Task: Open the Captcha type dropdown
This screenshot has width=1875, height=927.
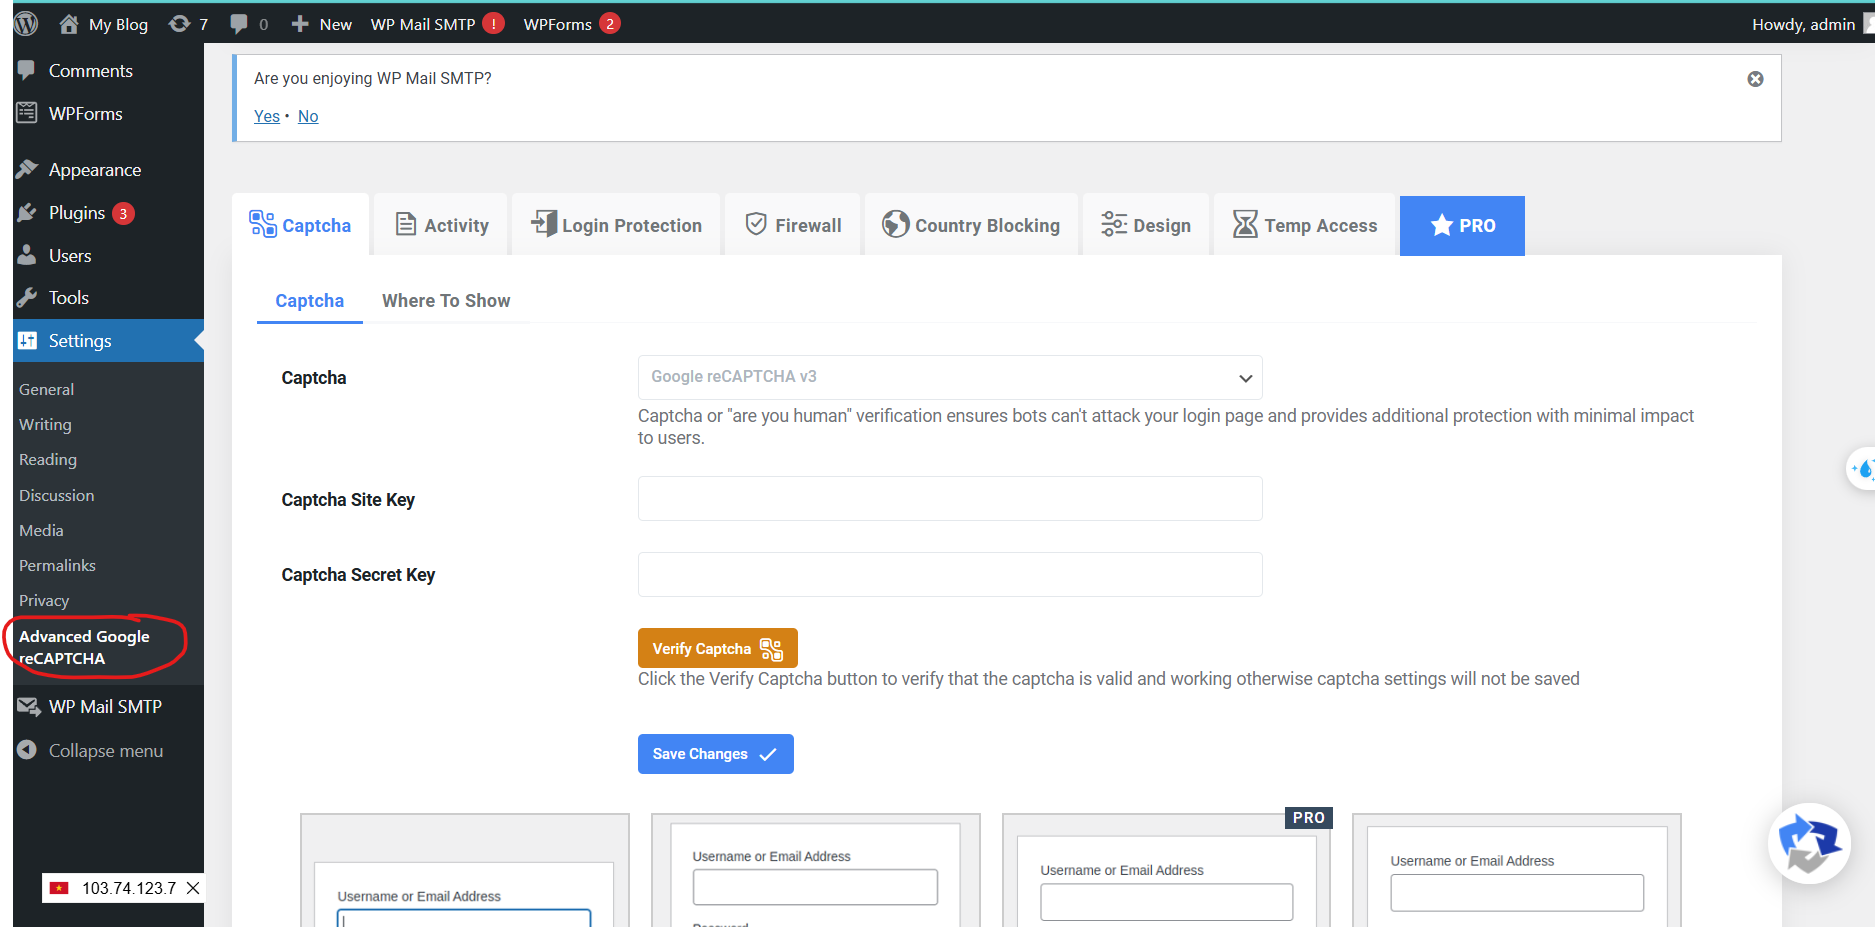Action: coord(950,377)
